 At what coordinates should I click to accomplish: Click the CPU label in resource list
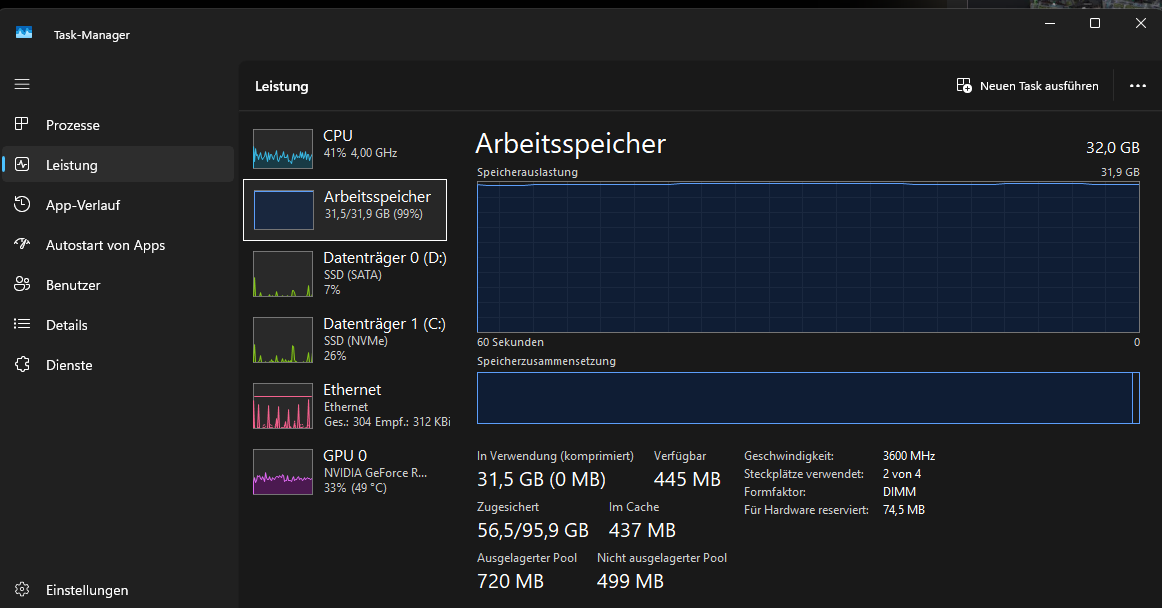click(x=338, y=136)
